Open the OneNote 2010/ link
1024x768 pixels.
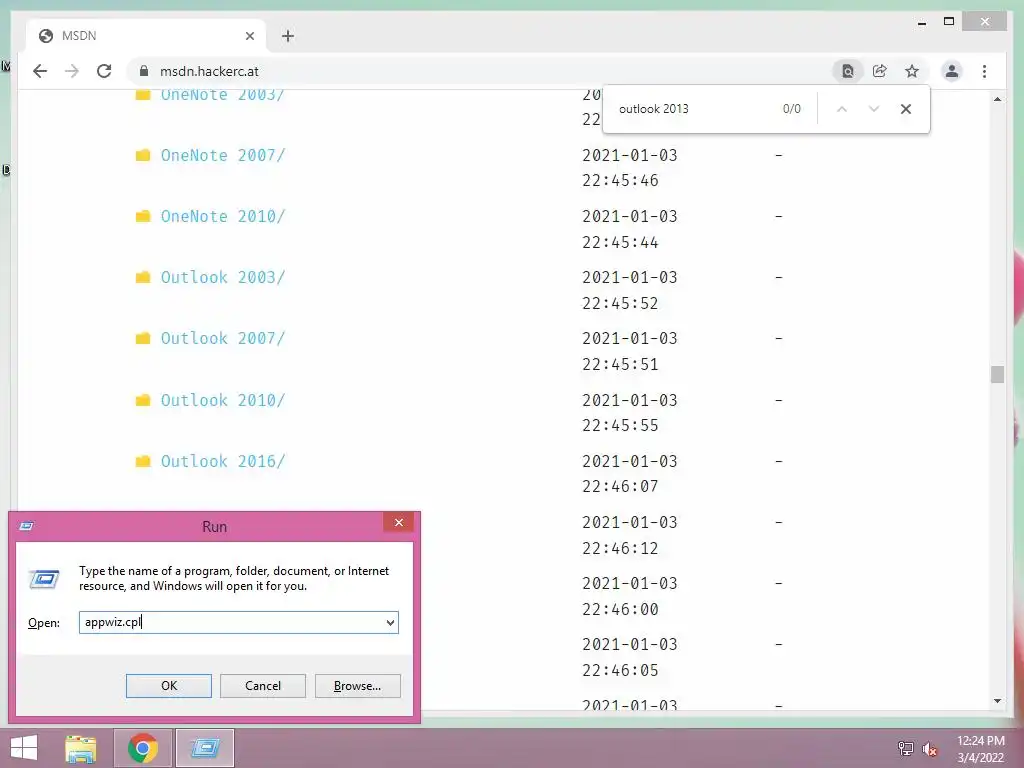223,216
